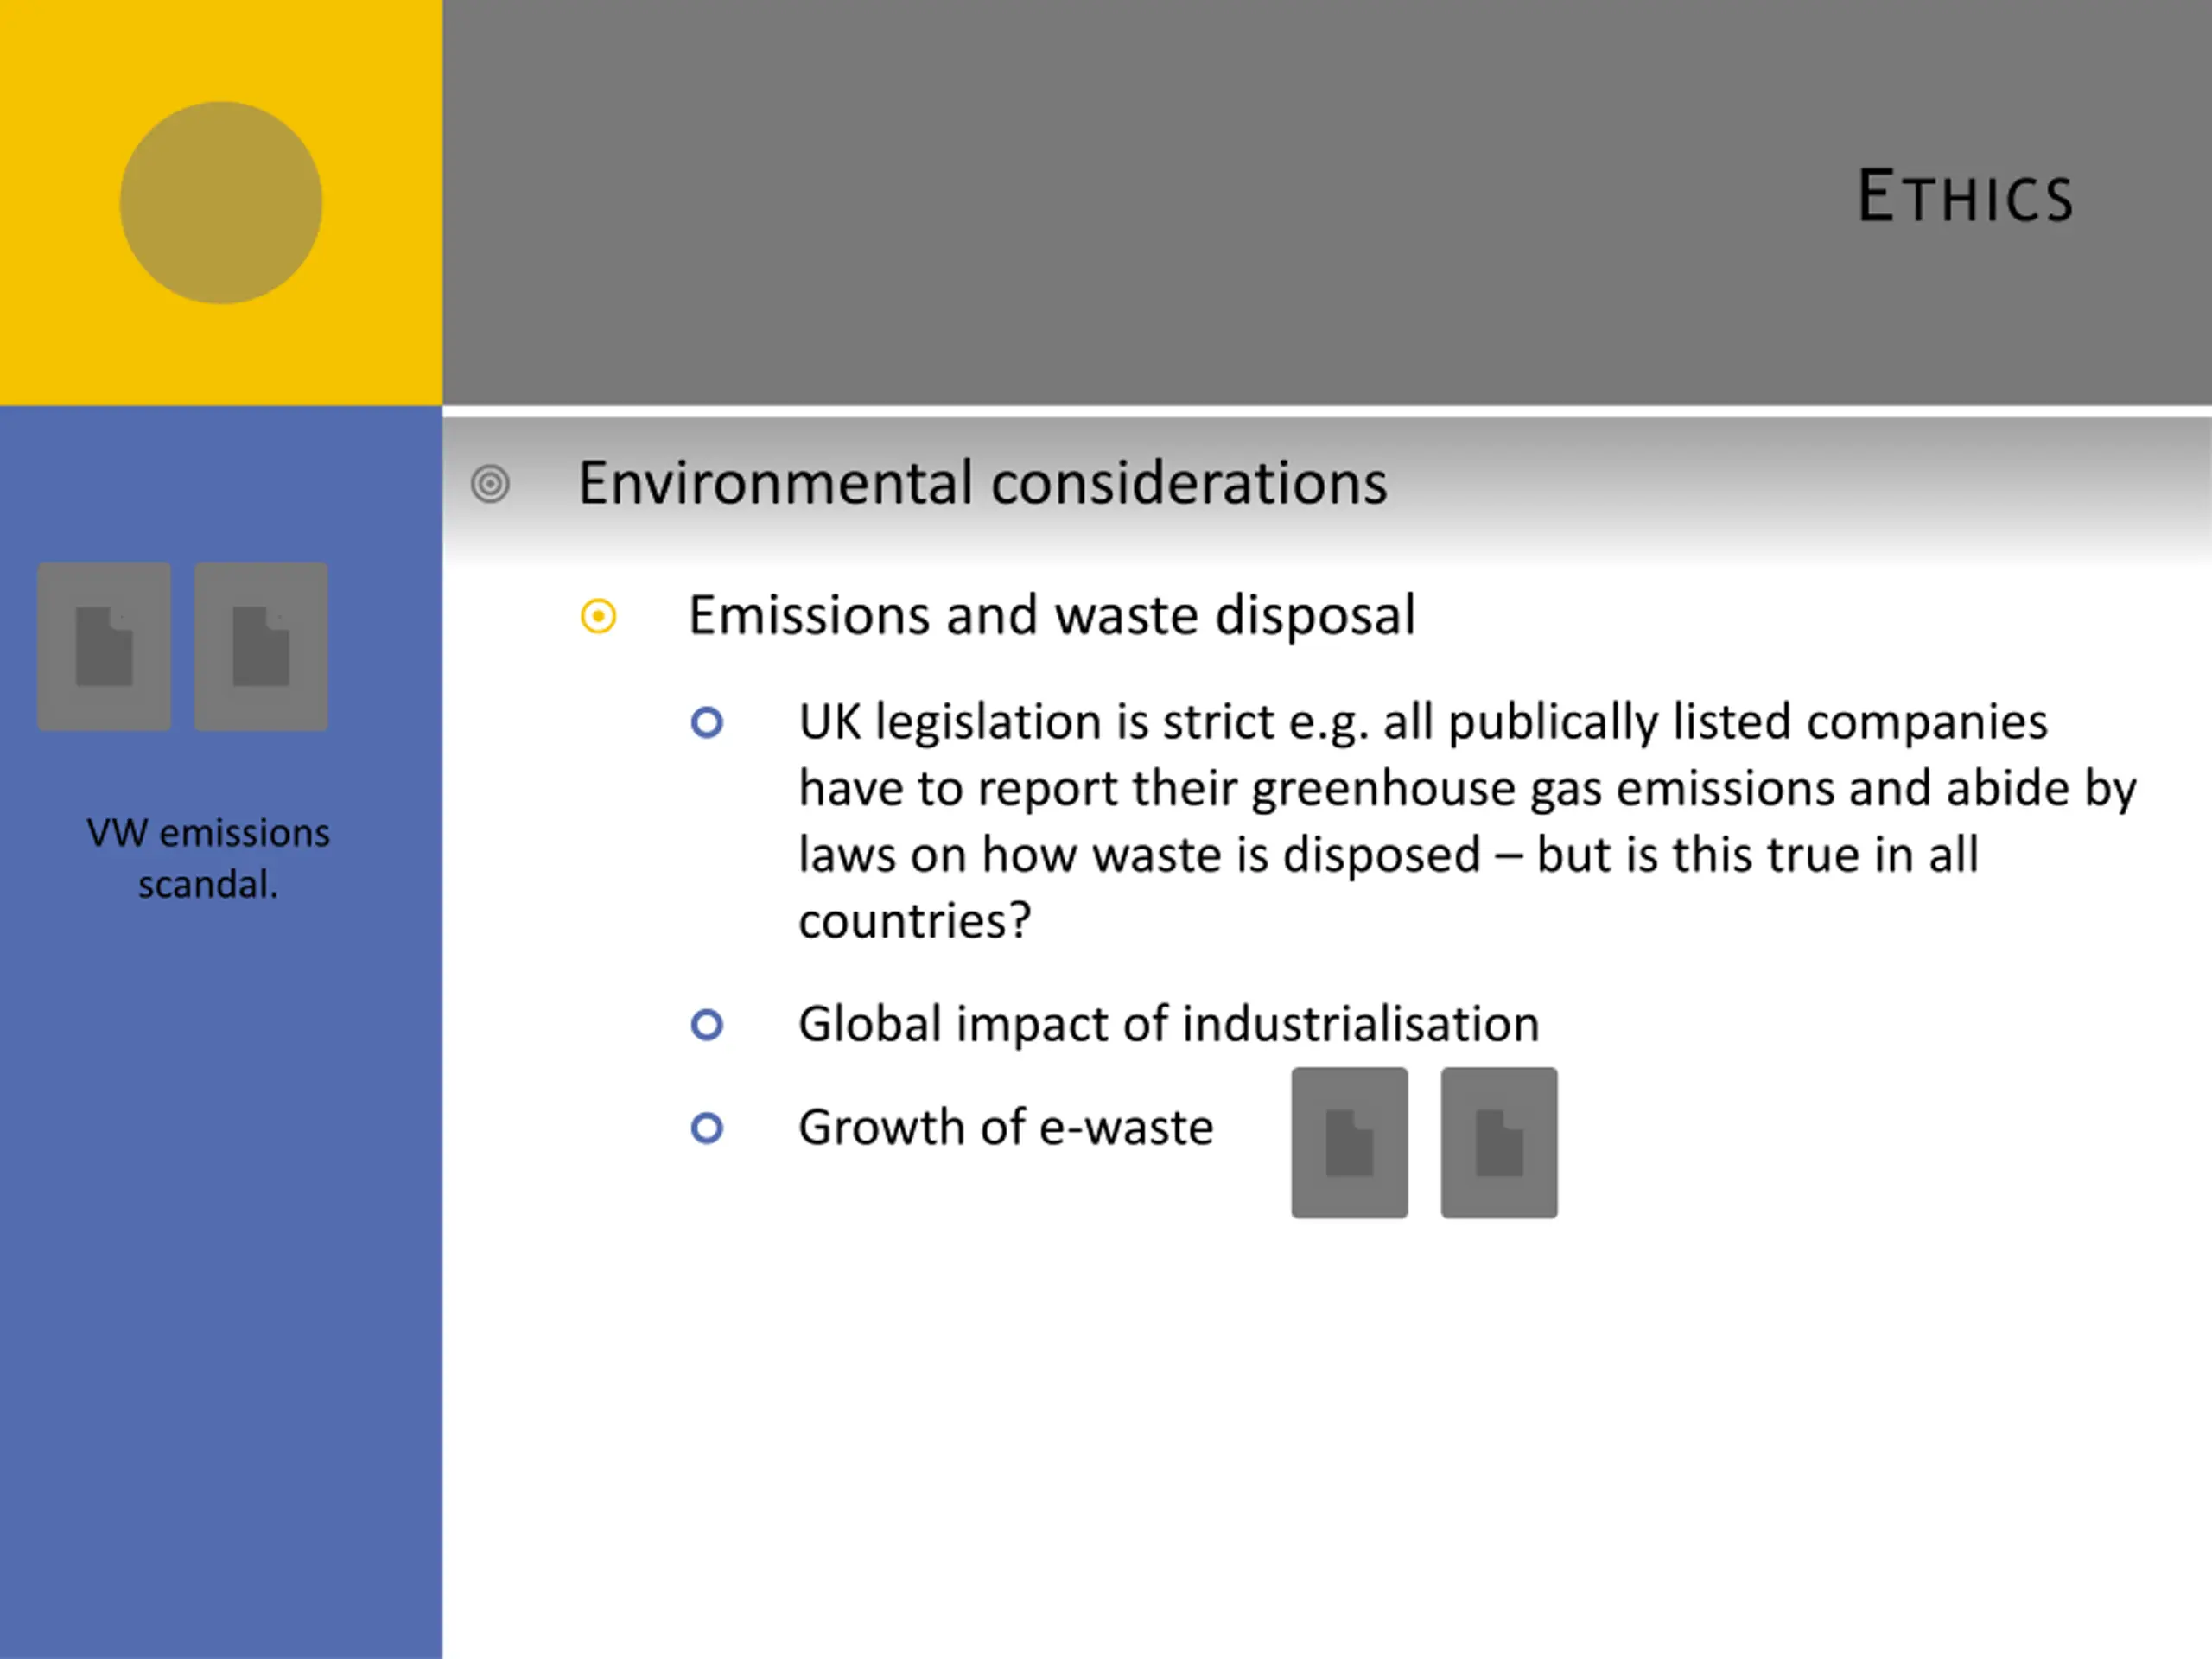This screenshot has width=2212, height=1659.
Task: Open the first document icon above VW emissions scandal
Action: (104, 646)
